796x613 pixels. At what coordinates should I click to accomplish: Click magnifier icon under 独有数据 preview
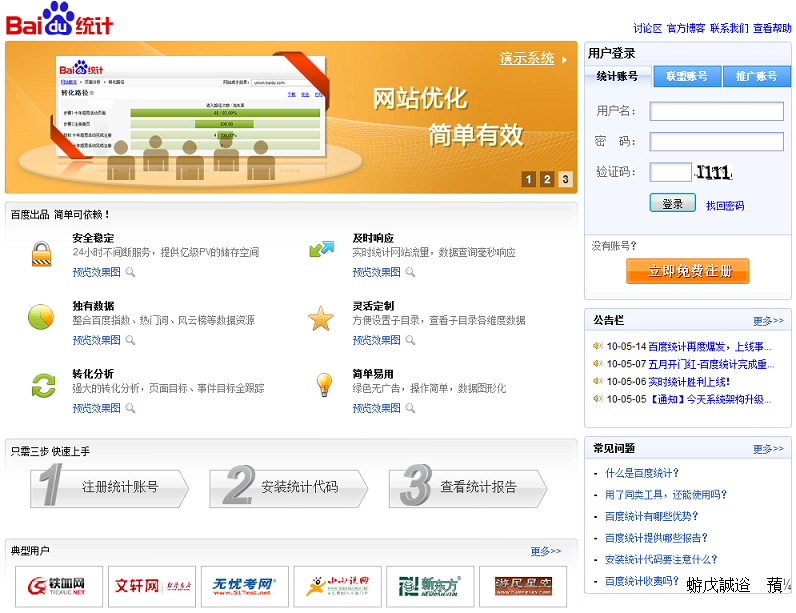(x=130, y=340)
